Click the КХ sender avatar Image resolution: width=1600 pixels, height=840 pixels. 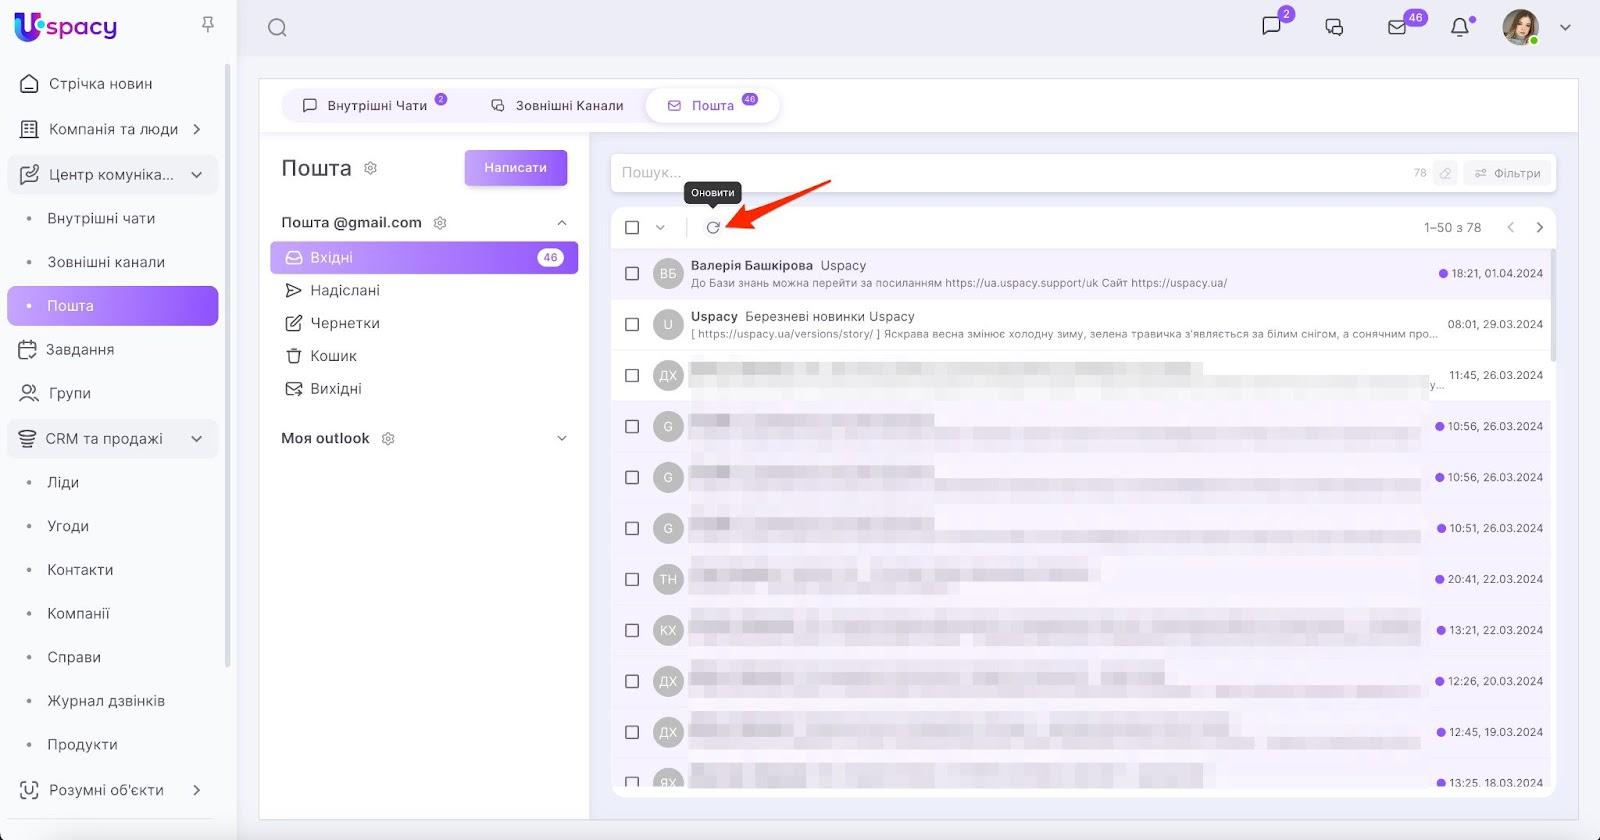tap(668, 631)
